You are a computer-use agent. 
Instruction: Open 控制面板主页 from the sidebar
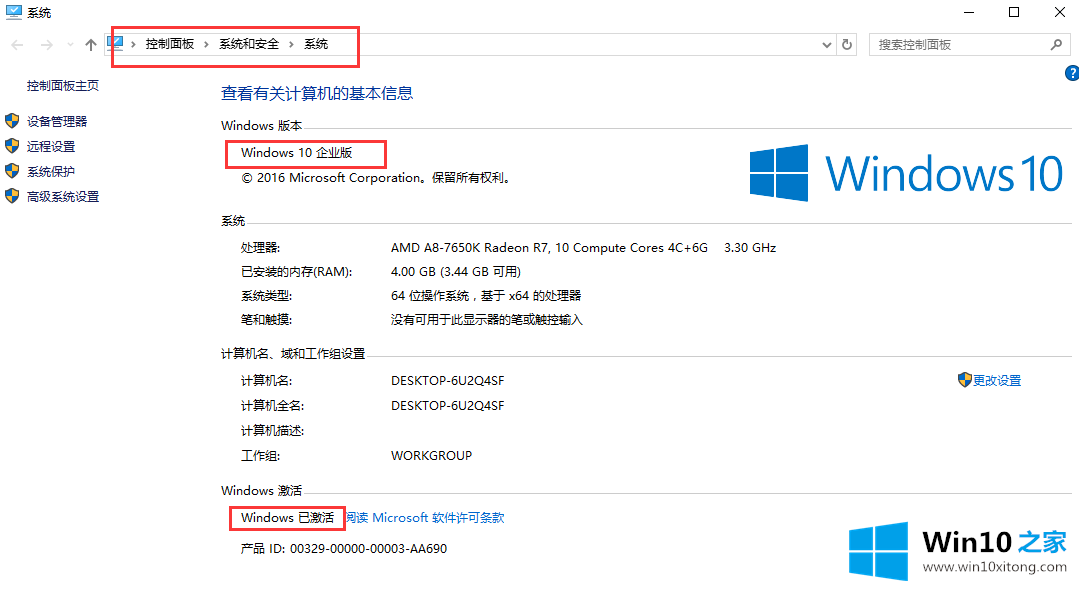[63, 86]
